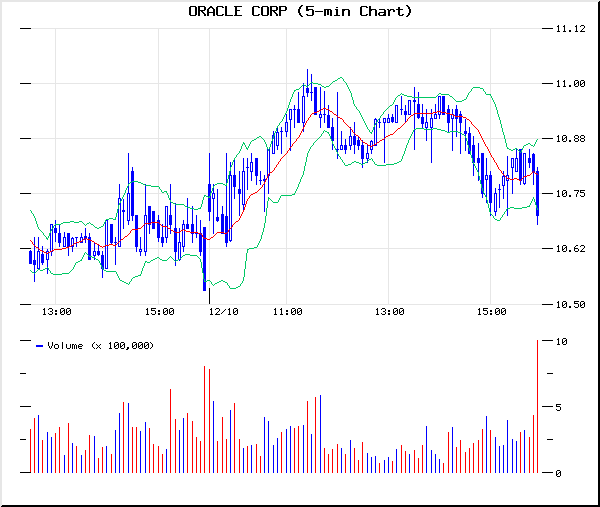Viewport: 600px width, 507px height.
Task: Click the volume axis label 0
Action: click(x=558, y=474)
